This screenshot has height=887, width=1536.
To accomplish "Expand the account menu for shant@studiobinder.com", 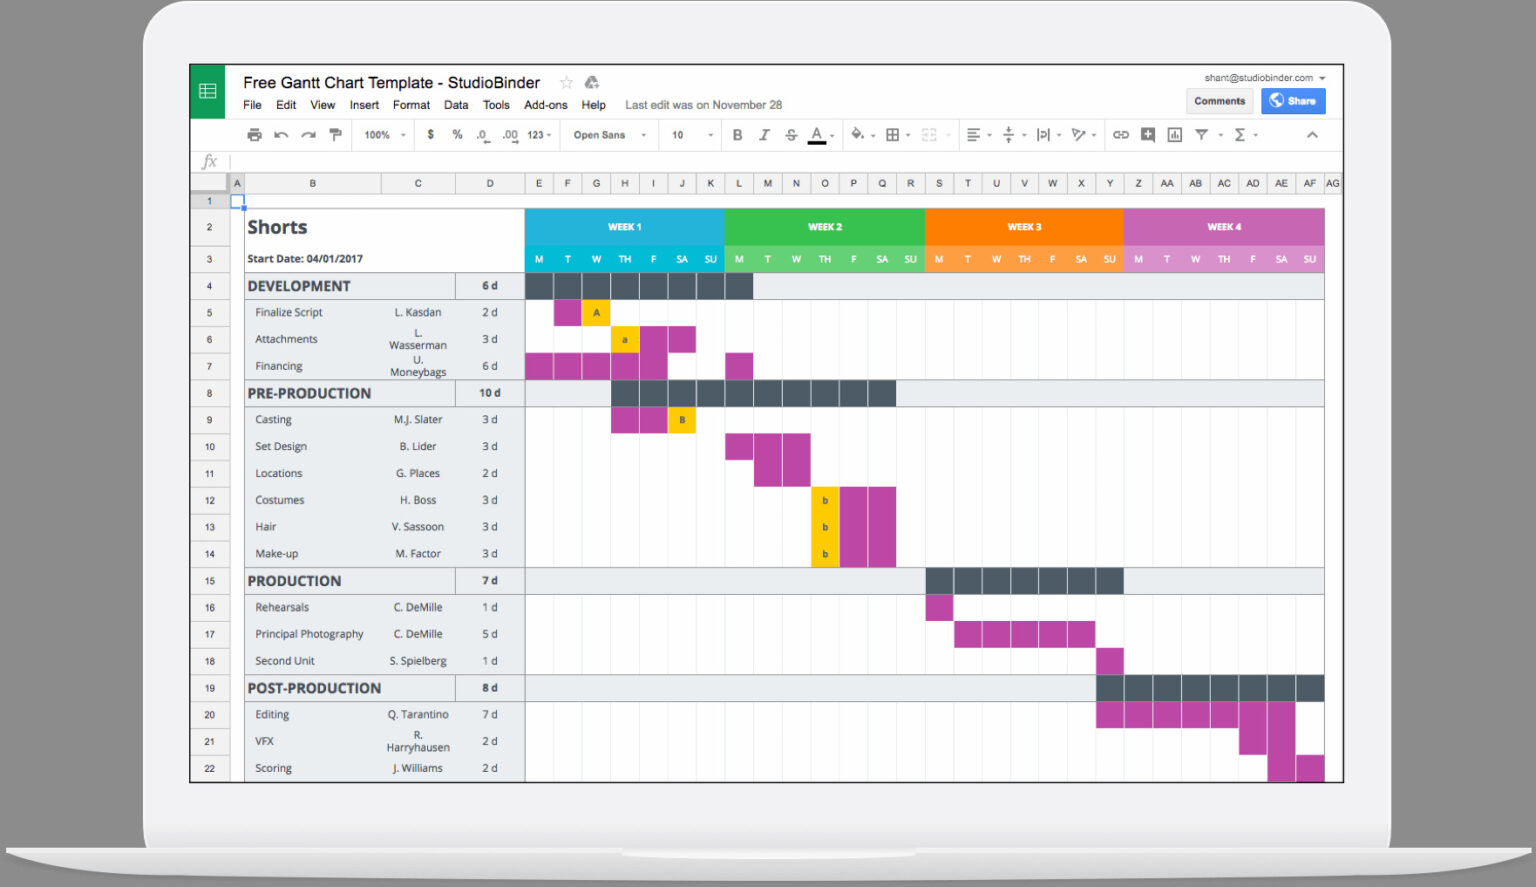I will pos(1322,78).
